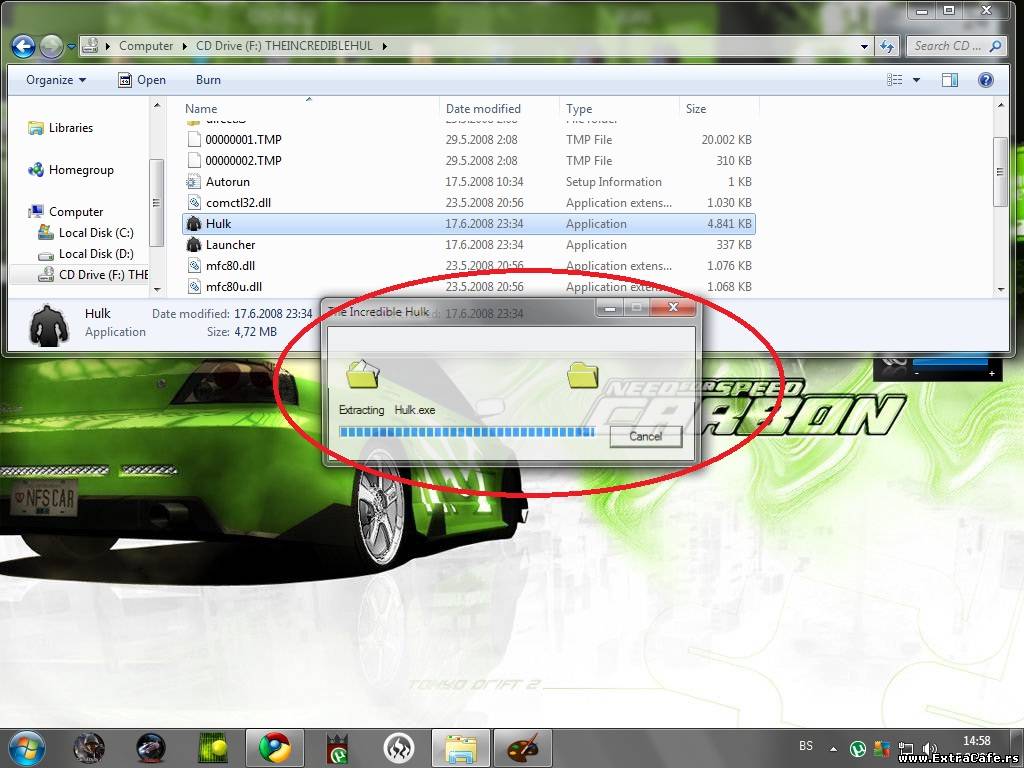
Task: Open the tennis ball game taskbar icon
Action: 213,748
